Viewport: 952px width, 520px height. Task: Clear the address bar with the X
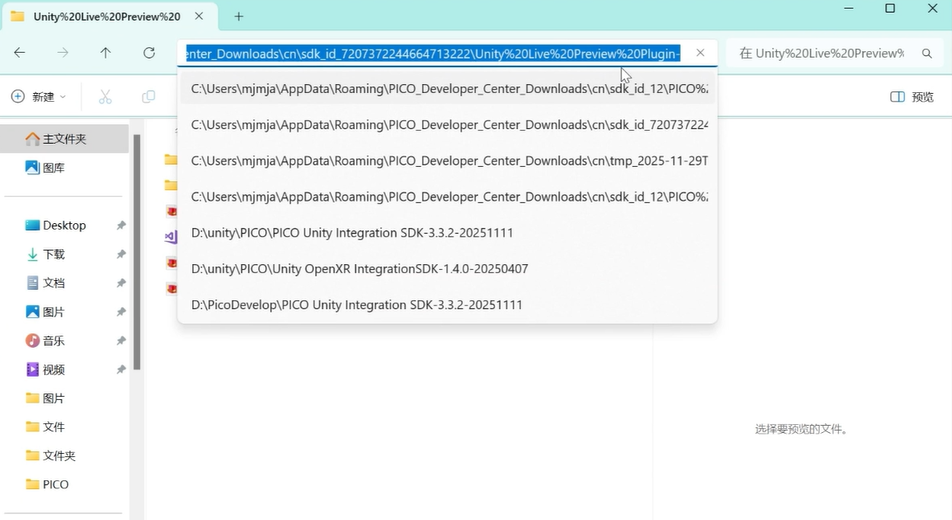tap(700, 53)
